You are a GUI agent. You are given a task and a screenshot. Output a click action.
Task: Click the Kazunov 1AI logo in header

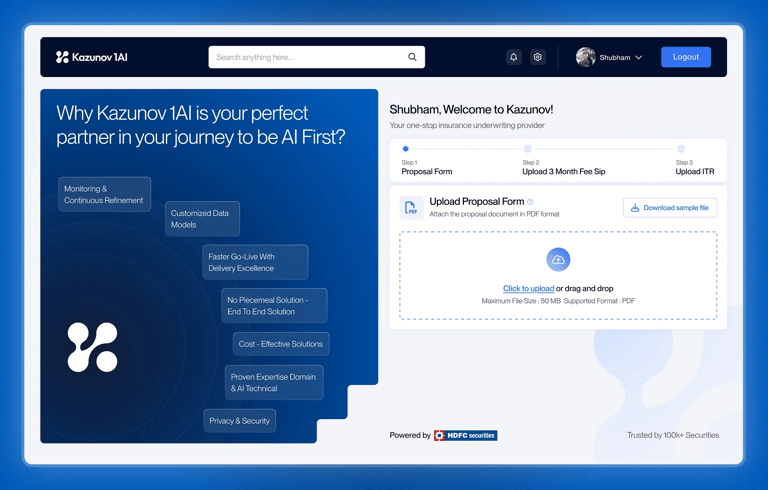coord(92,57)
